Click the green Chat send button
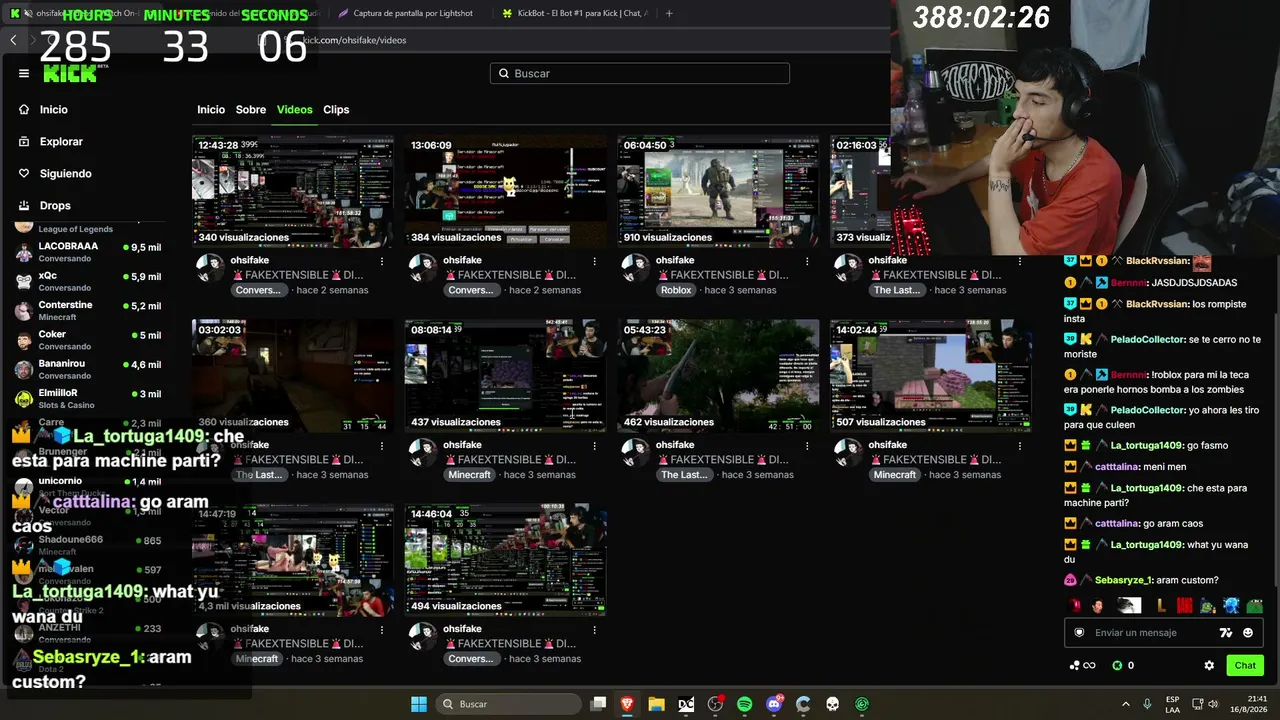The width and height of the screenshot is (1280, 720). click(1245, 665)
